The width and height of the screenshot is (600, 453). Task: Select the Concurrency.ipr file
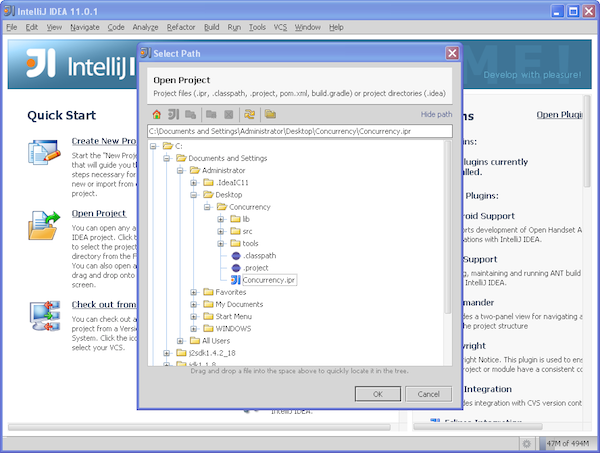pyautogui.click(x=269, y=280)
